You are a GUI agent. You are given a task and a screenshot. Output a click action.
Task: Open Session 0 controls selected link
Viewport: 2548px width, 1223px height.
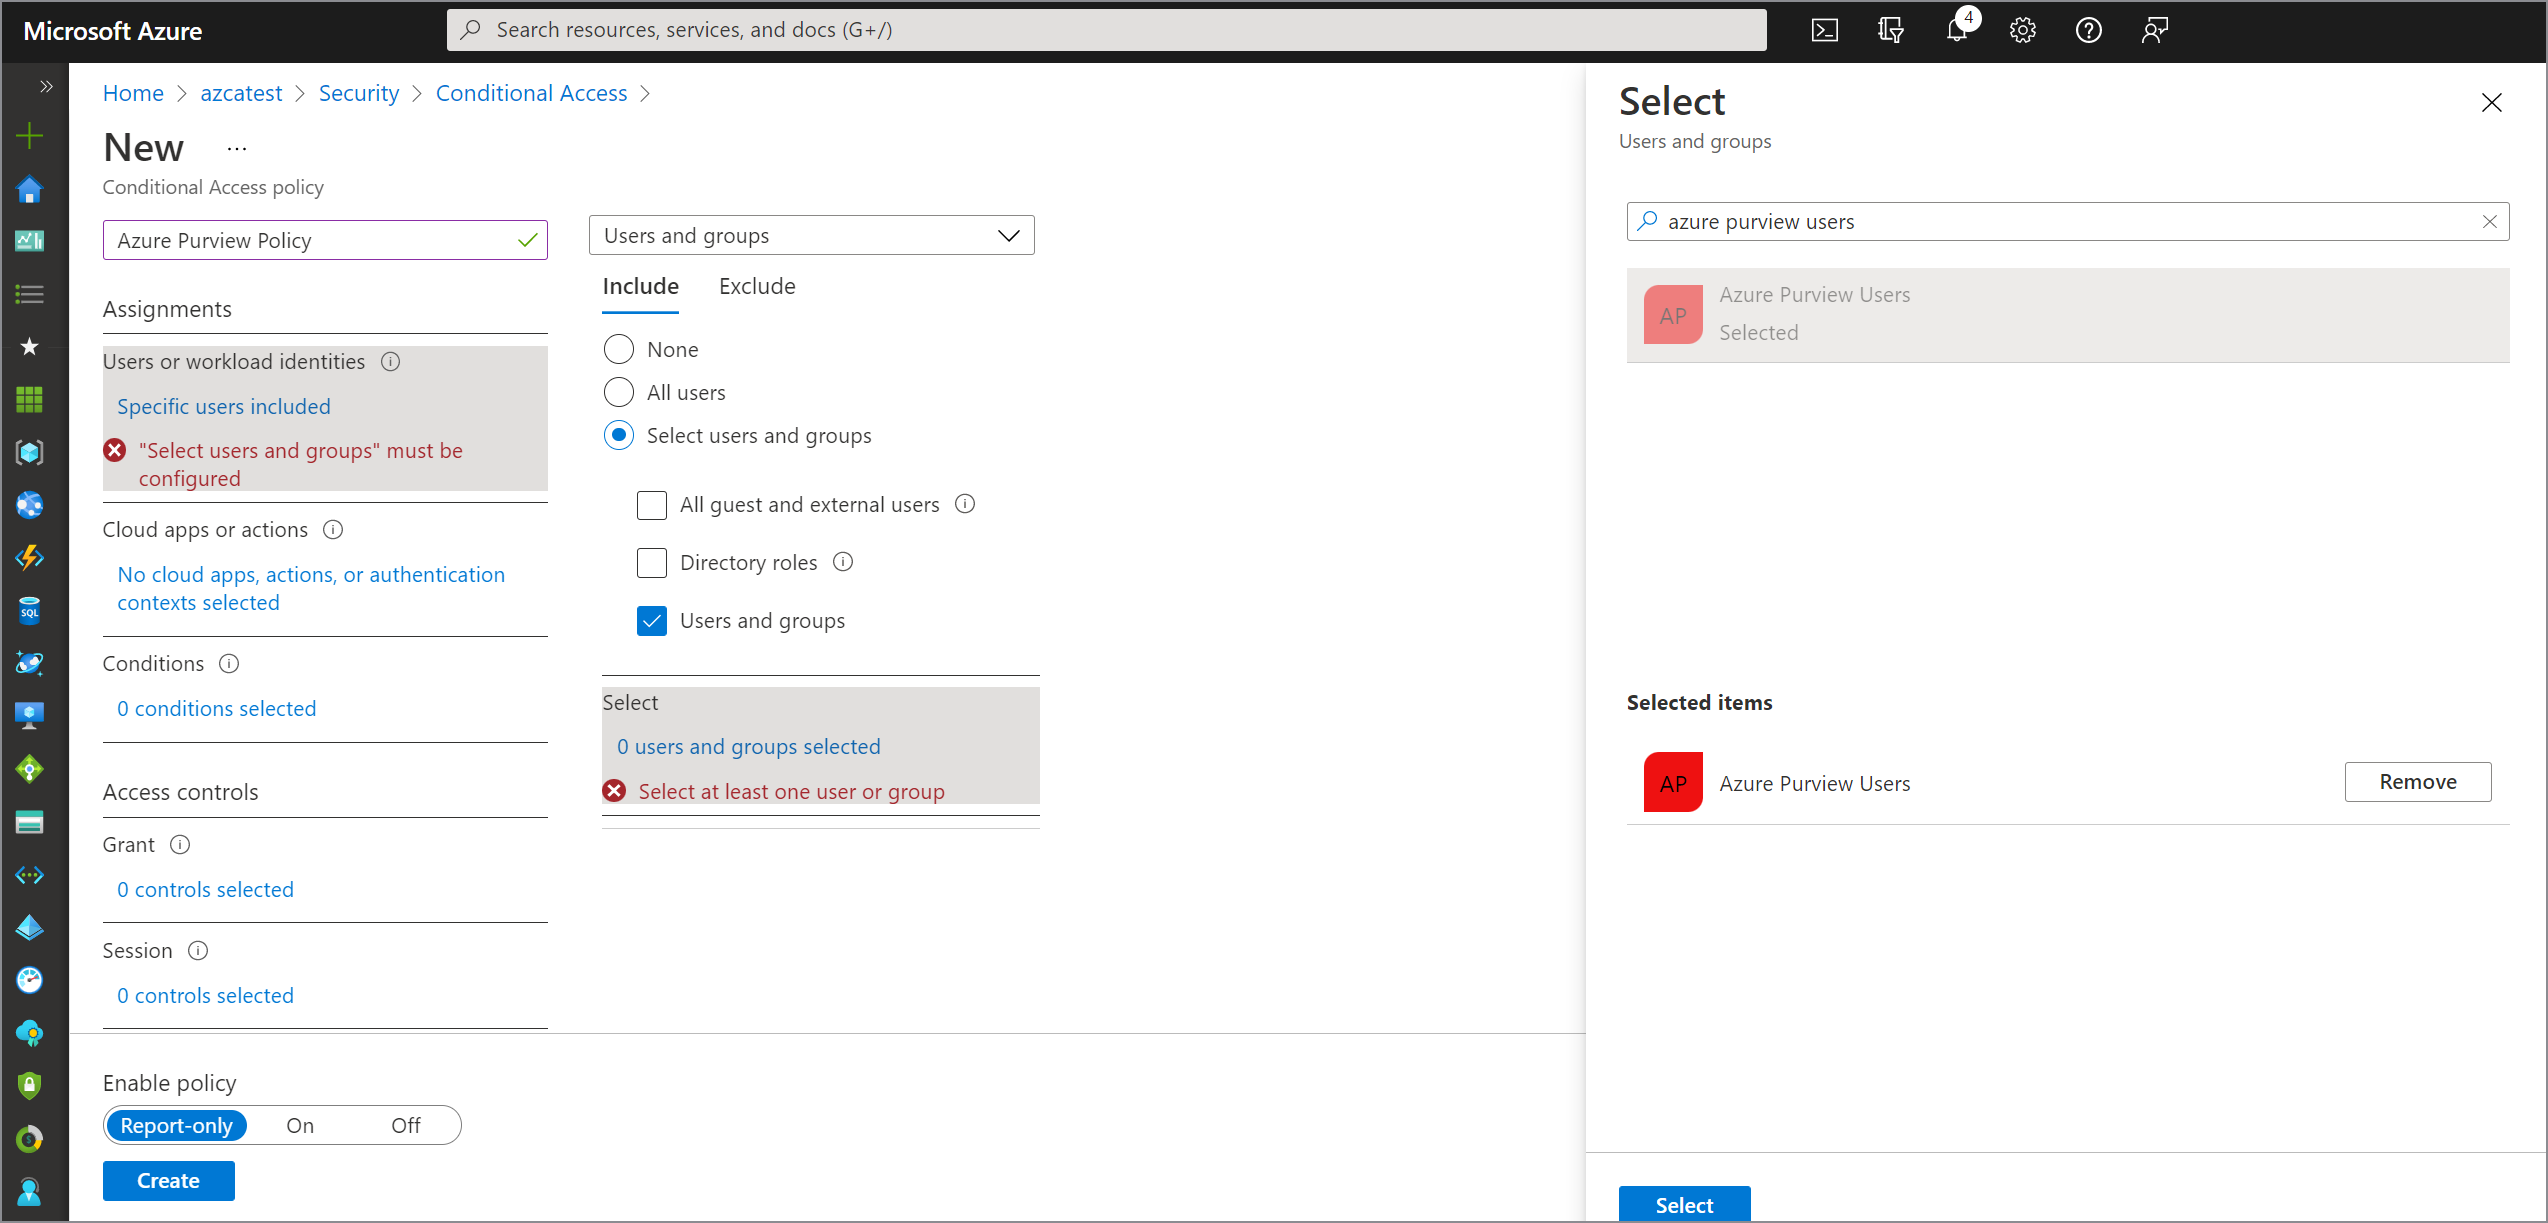click(205, 995)
